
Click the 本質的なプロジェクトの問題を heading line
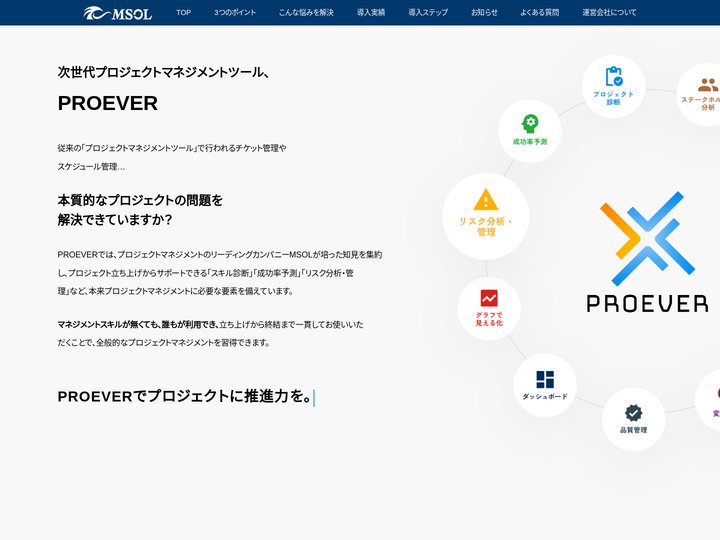[x=140, y=200]
